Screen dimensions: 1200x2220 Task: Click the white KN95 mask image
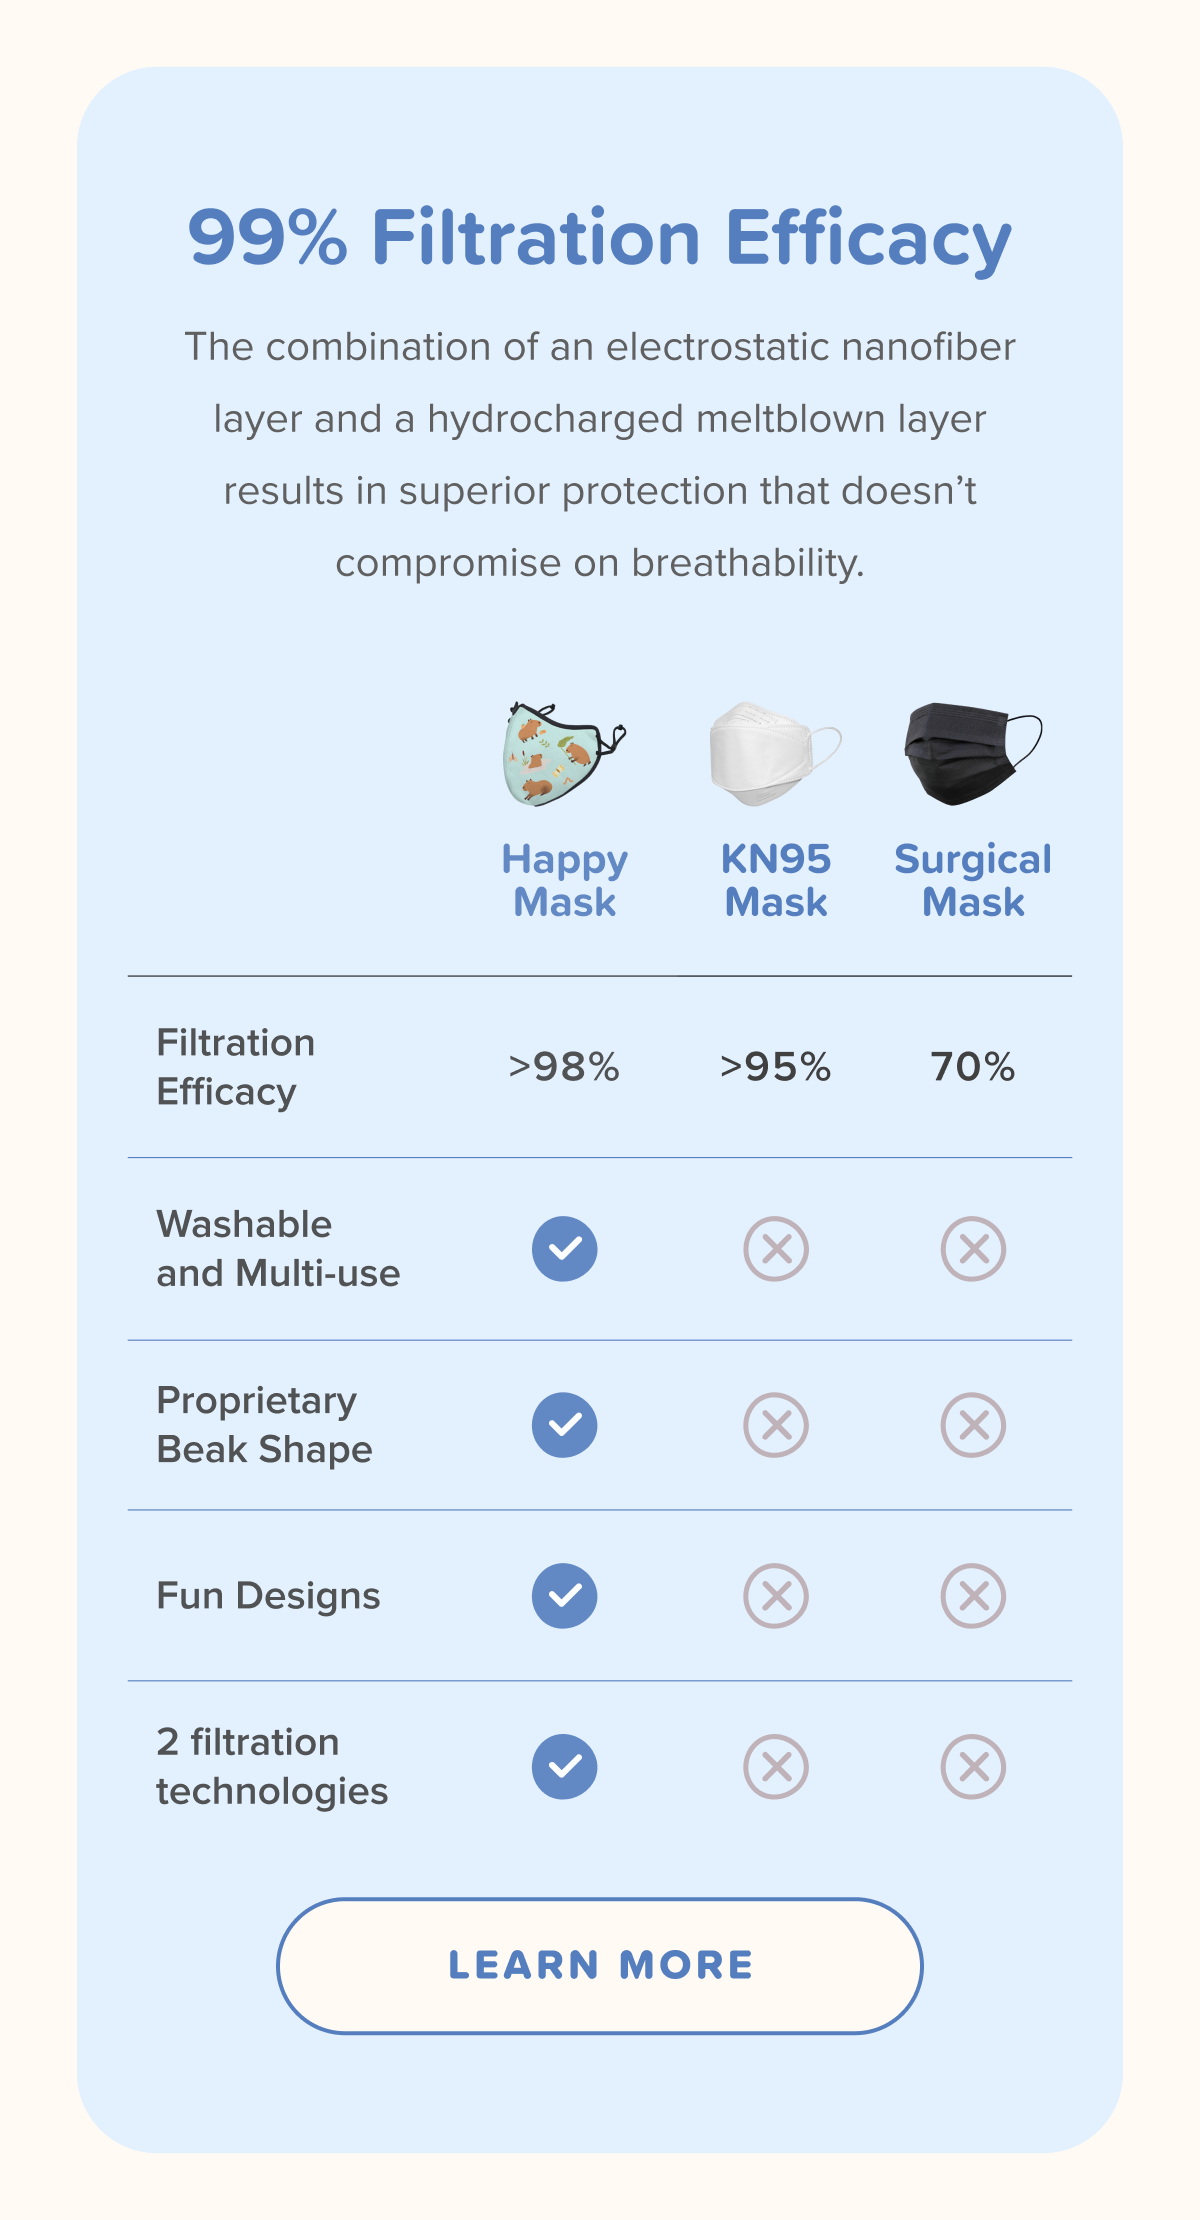[x=775, y=754]
